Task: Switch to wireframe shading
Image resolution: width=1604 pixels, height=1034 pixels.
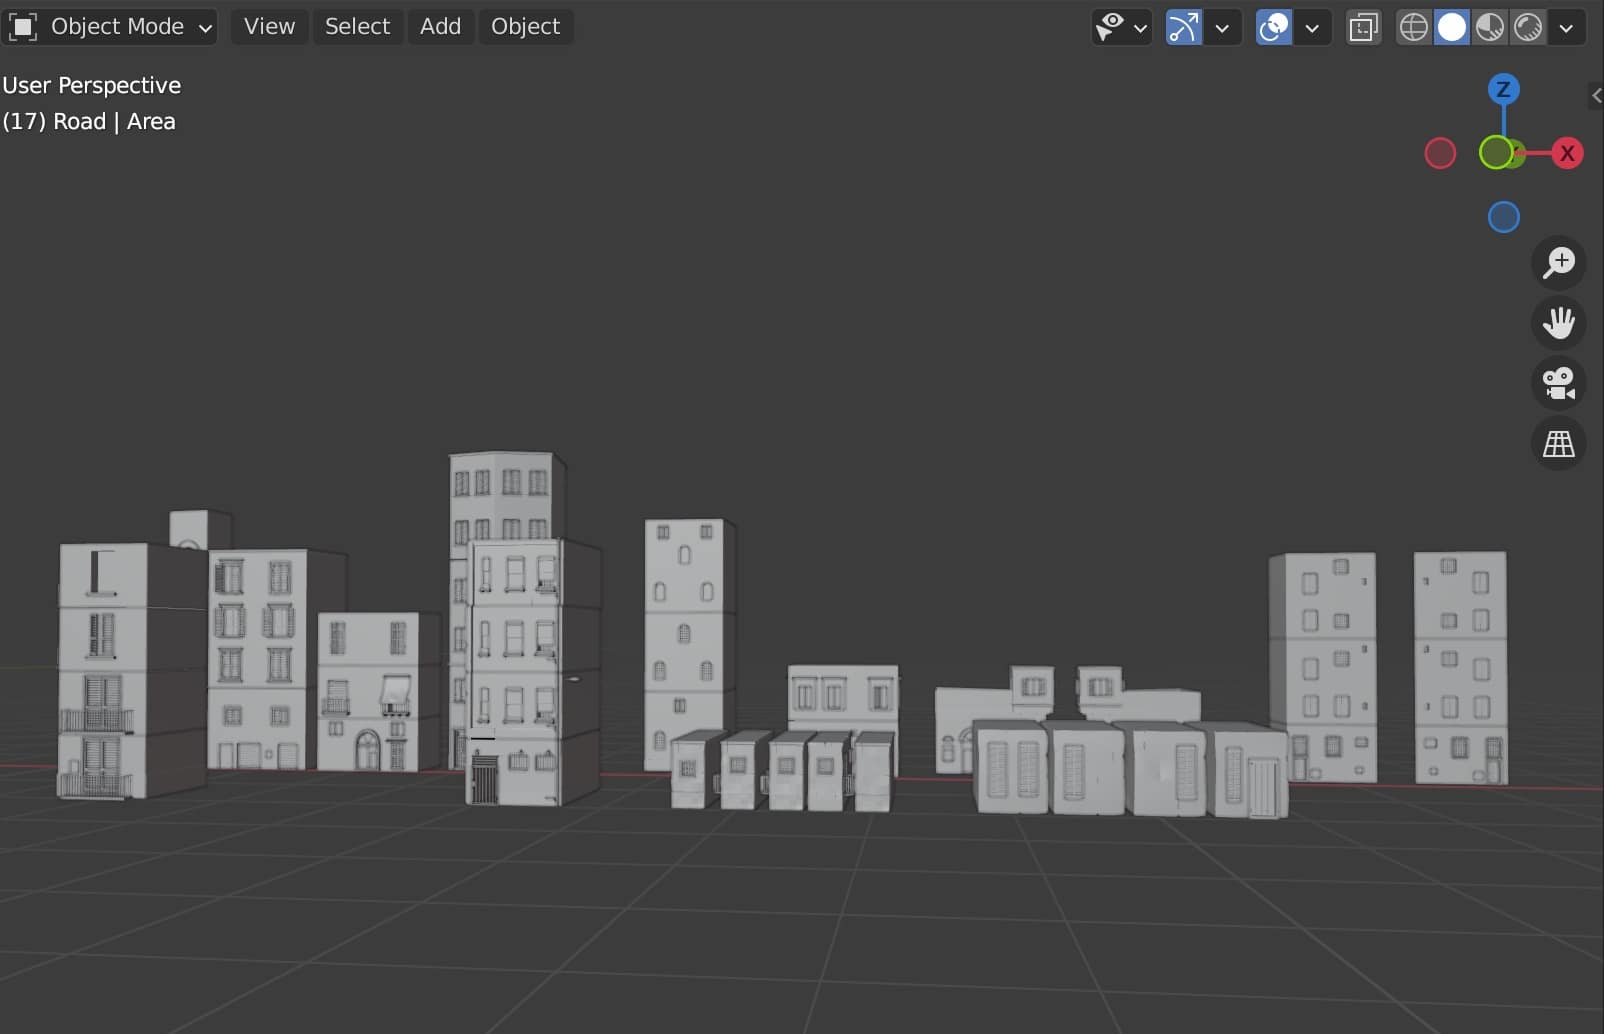Action: click(x=1413, y=27)
